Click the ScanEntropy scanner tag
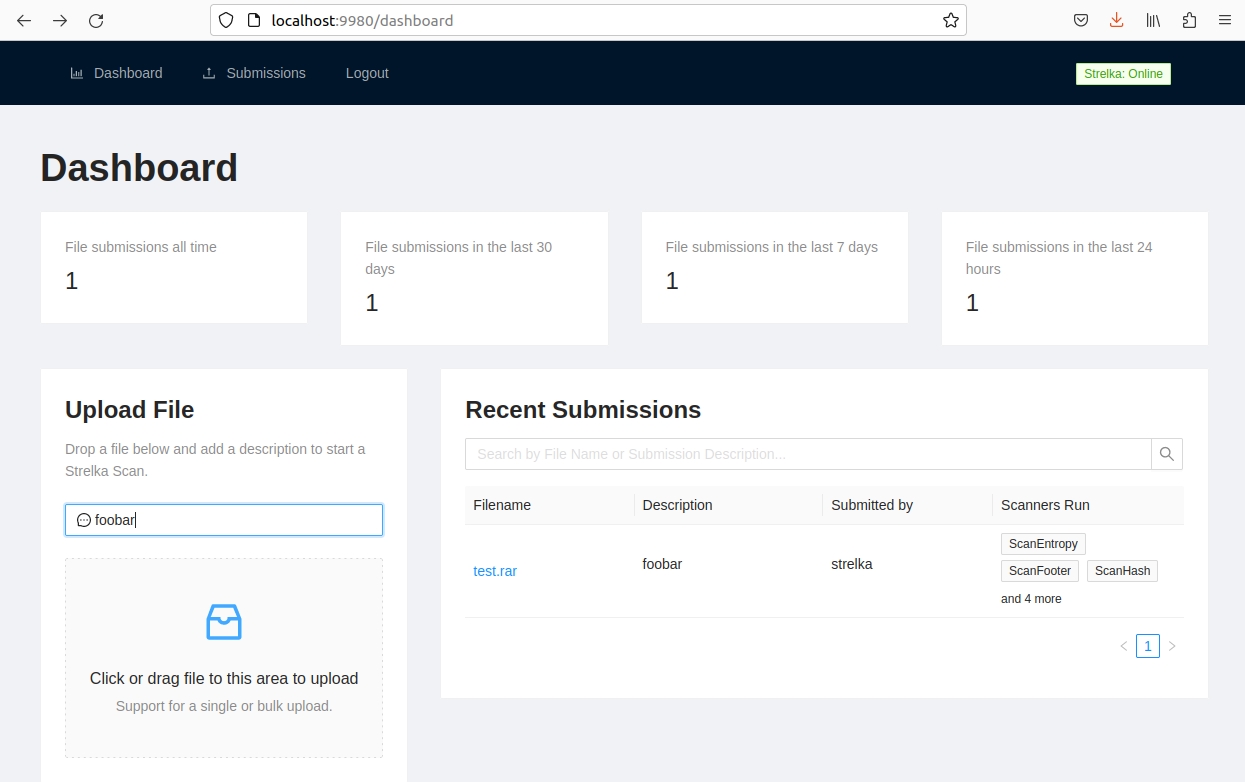The height and width of the screenshot is (782, 1245). pos(1043,544)
